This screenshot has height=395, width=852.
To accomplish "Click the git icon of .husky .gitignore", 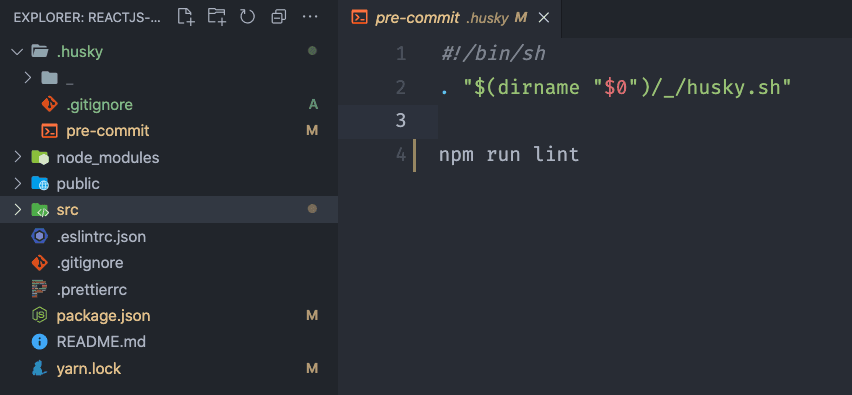I will (49, 104).
